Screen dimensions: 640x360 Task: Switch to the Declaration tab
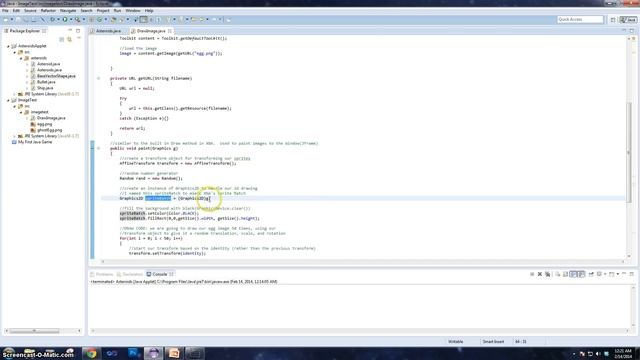click(130, 274)
